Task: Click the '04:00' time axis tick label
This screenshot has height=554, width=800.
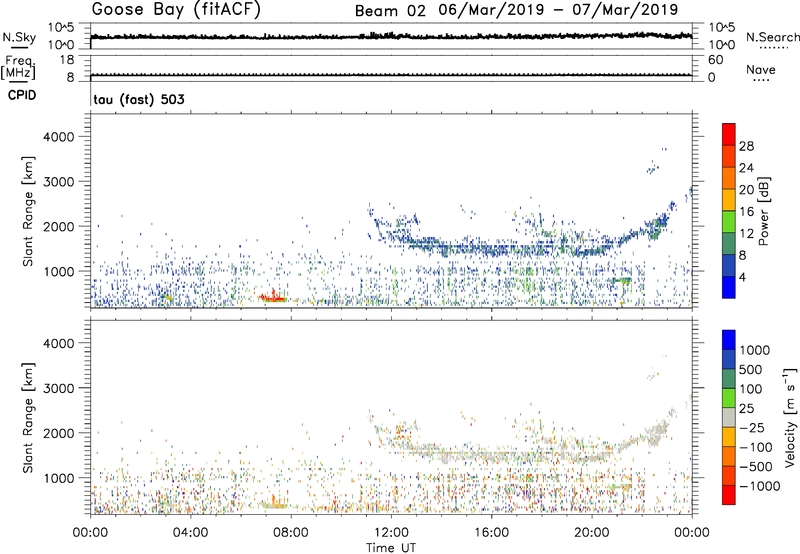Action: pos(190,533)
